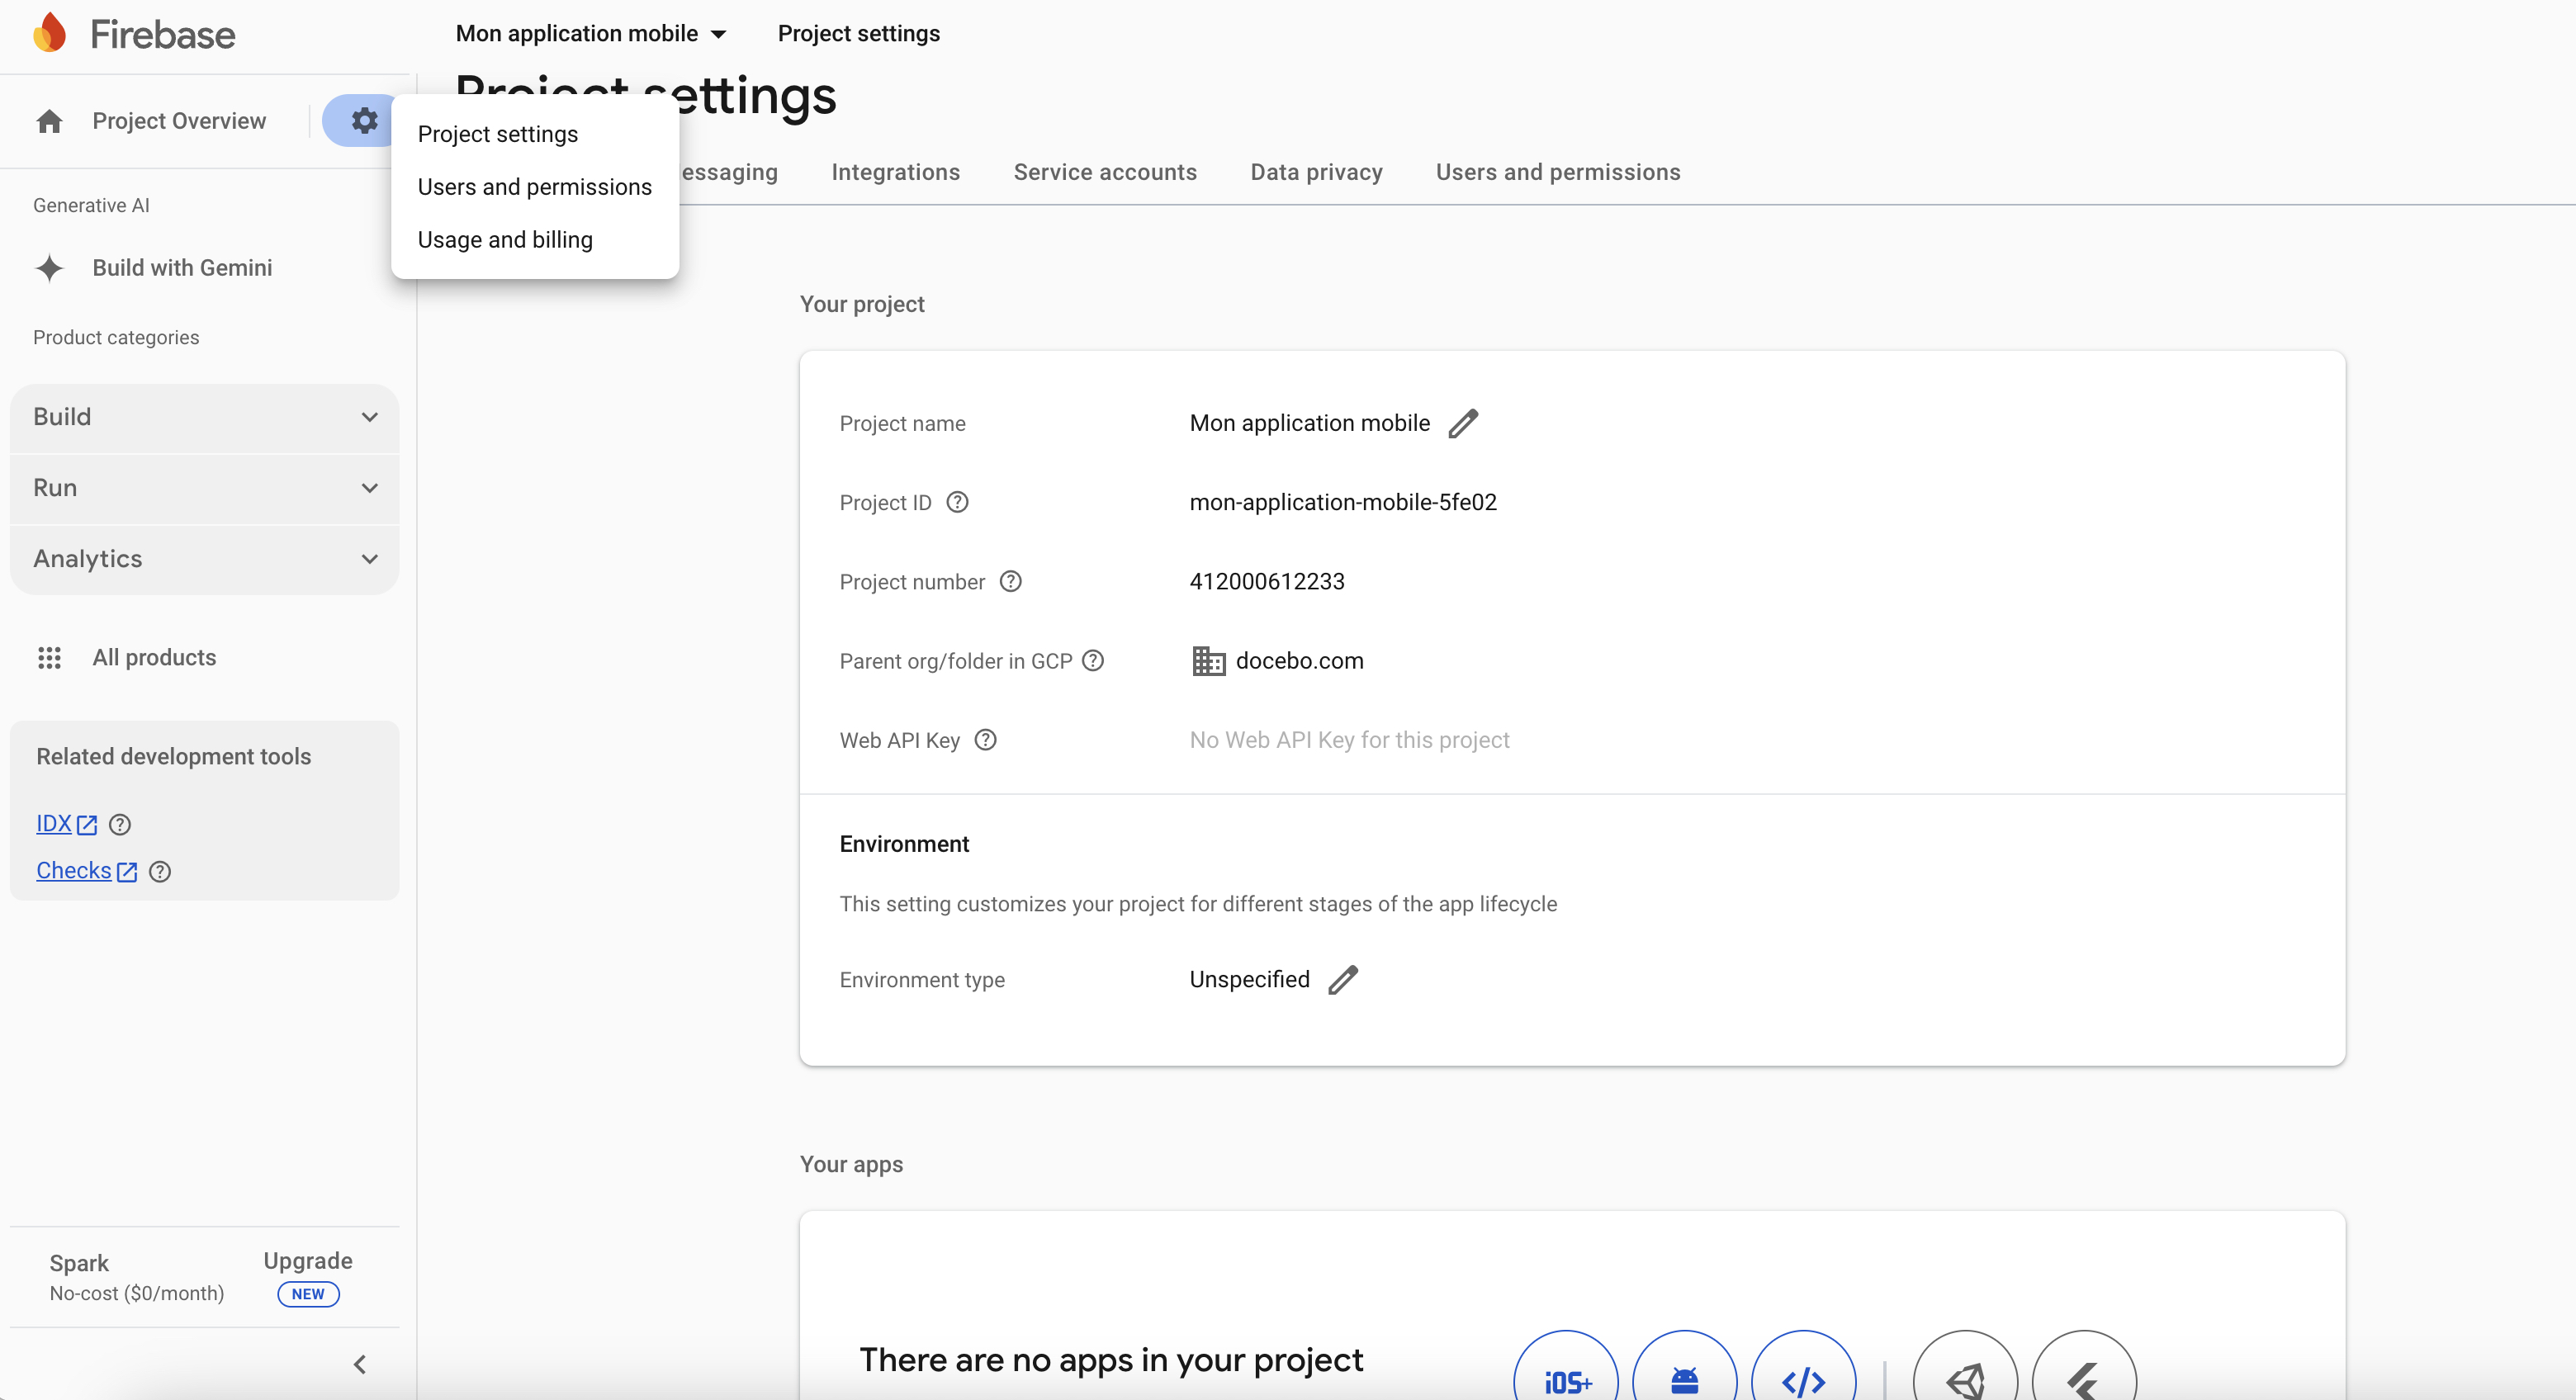Image resolution: width=2576 pixels, height=1400 pixels.
Task: Switch to the Service accounts tab
Action: (1104, 171)
